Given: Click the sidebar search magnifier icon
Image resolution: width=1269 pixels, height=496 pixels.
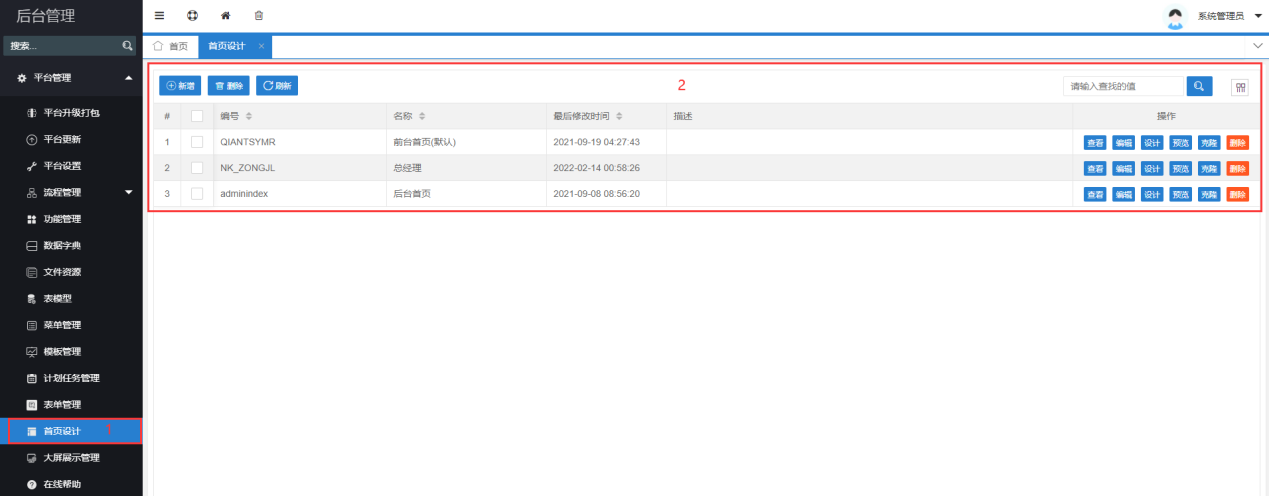Looking at the screenshot, I should 127,46.
